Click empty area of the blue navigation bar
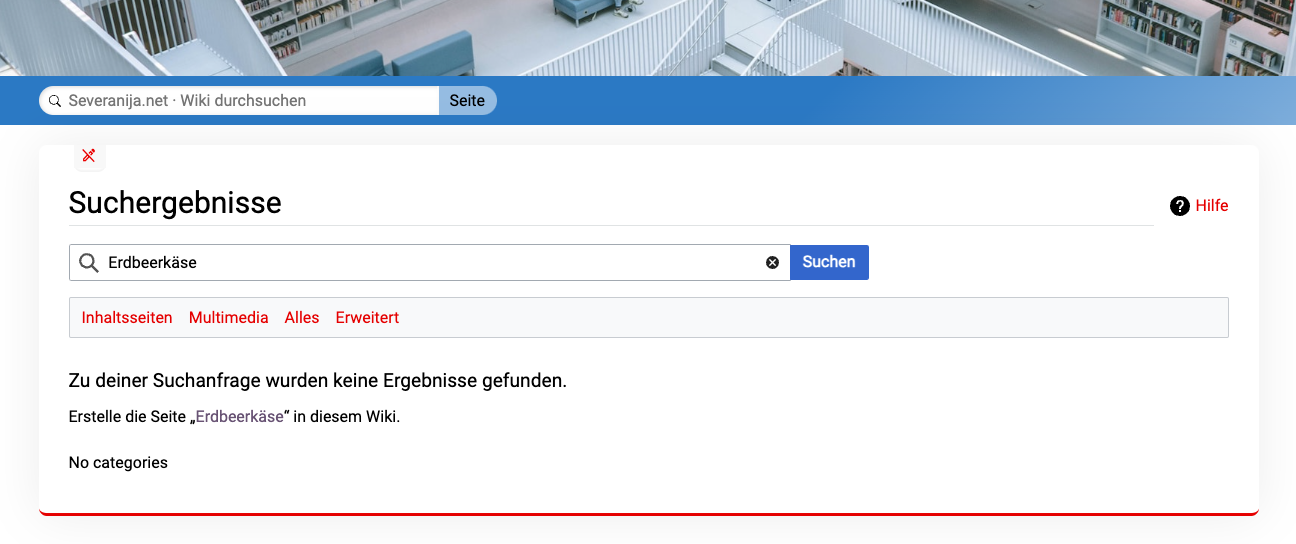Screen dimensions: 1296x544 point(850,101)
